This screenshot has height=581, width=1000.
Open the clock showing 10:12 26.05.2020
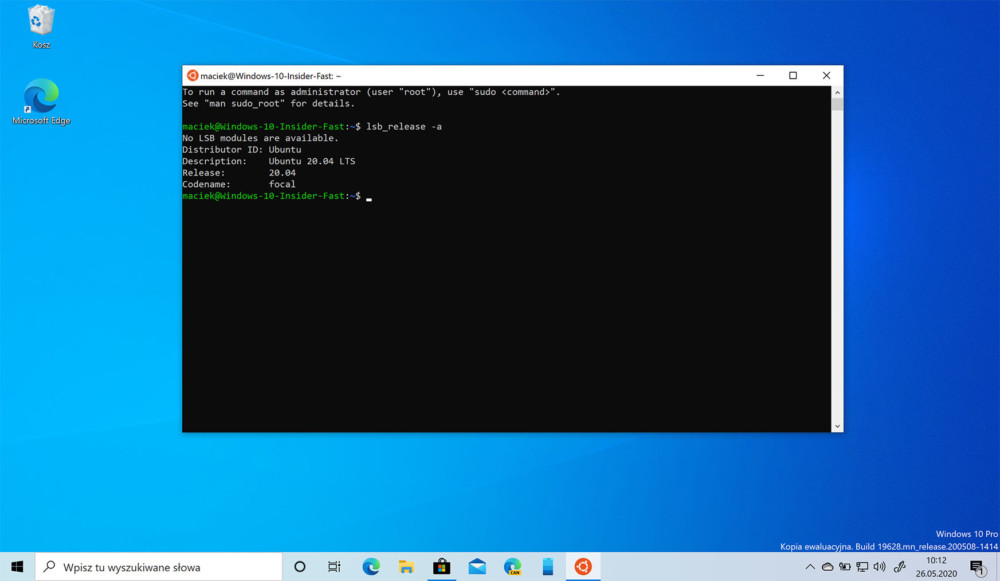(x=936, y=566)
